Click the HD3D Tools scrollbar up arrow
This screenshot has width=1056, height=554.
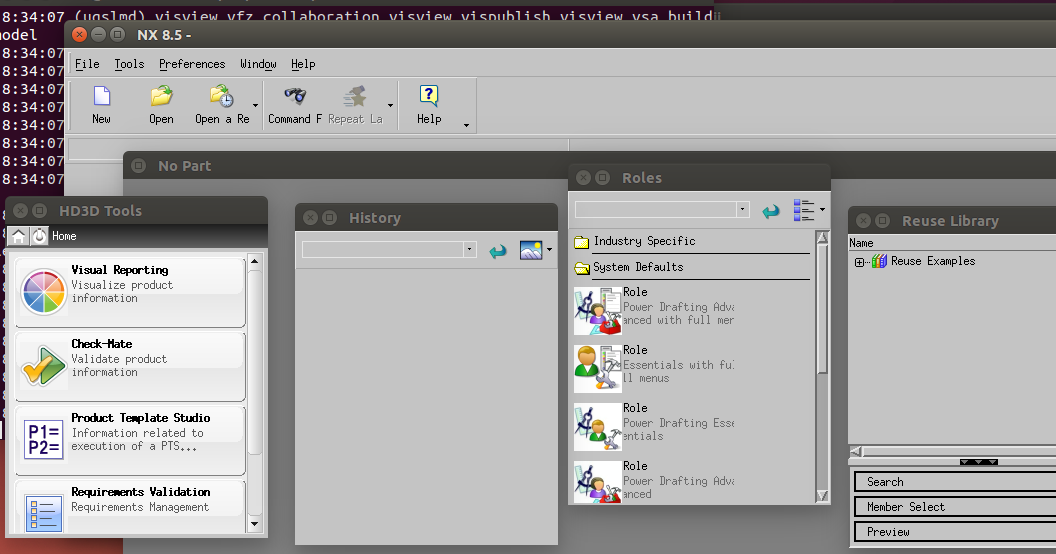[255, 261]
